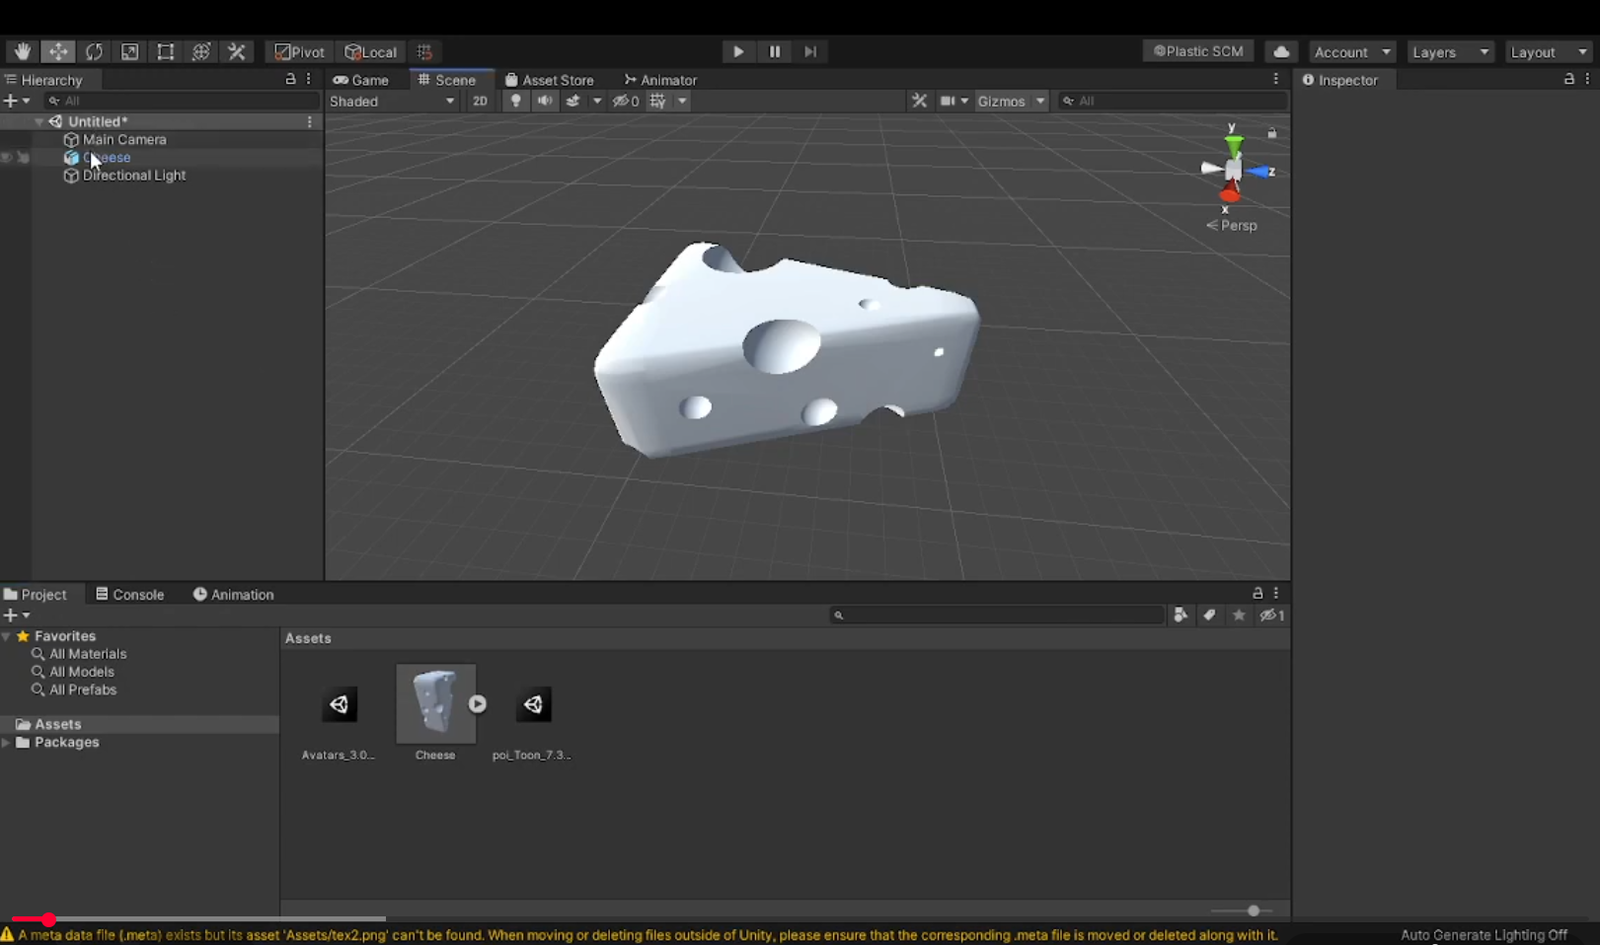The image size is (1600, 945).
Task: Select the Rect transform tool
Action: point(165,51)
